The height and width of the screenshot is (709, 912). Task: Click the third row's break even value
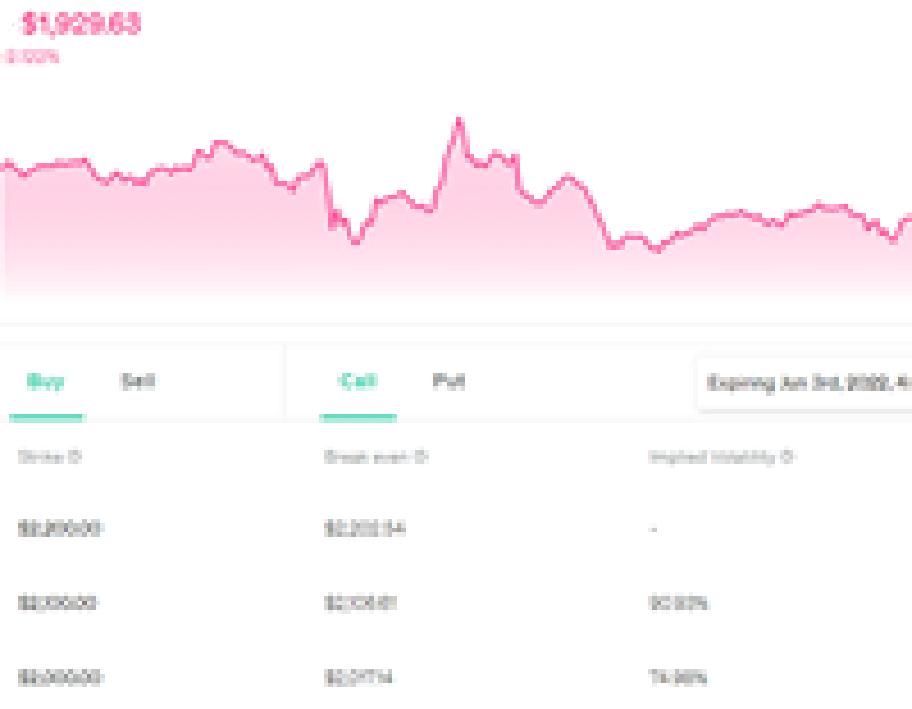click(359, 678)
